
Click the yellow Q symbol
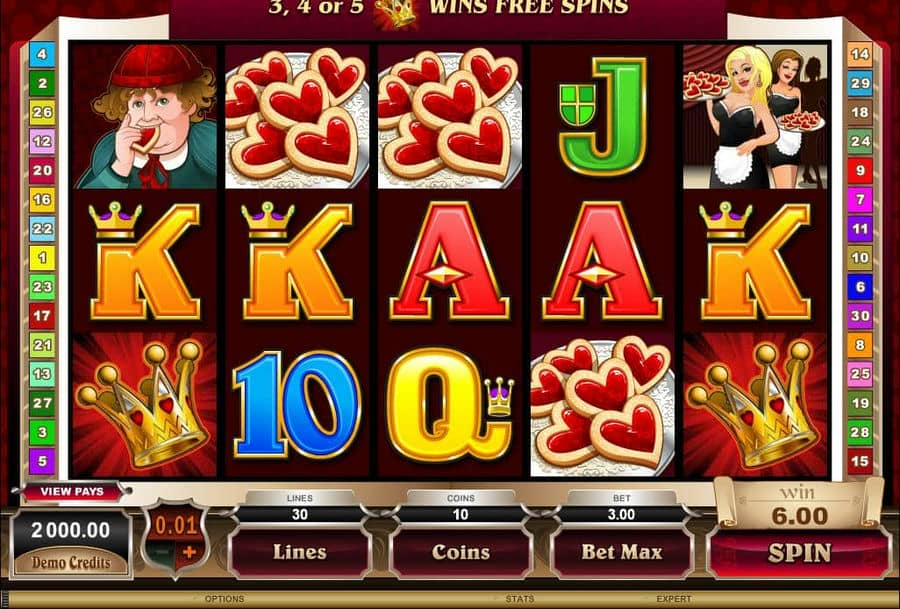point(449,404)
